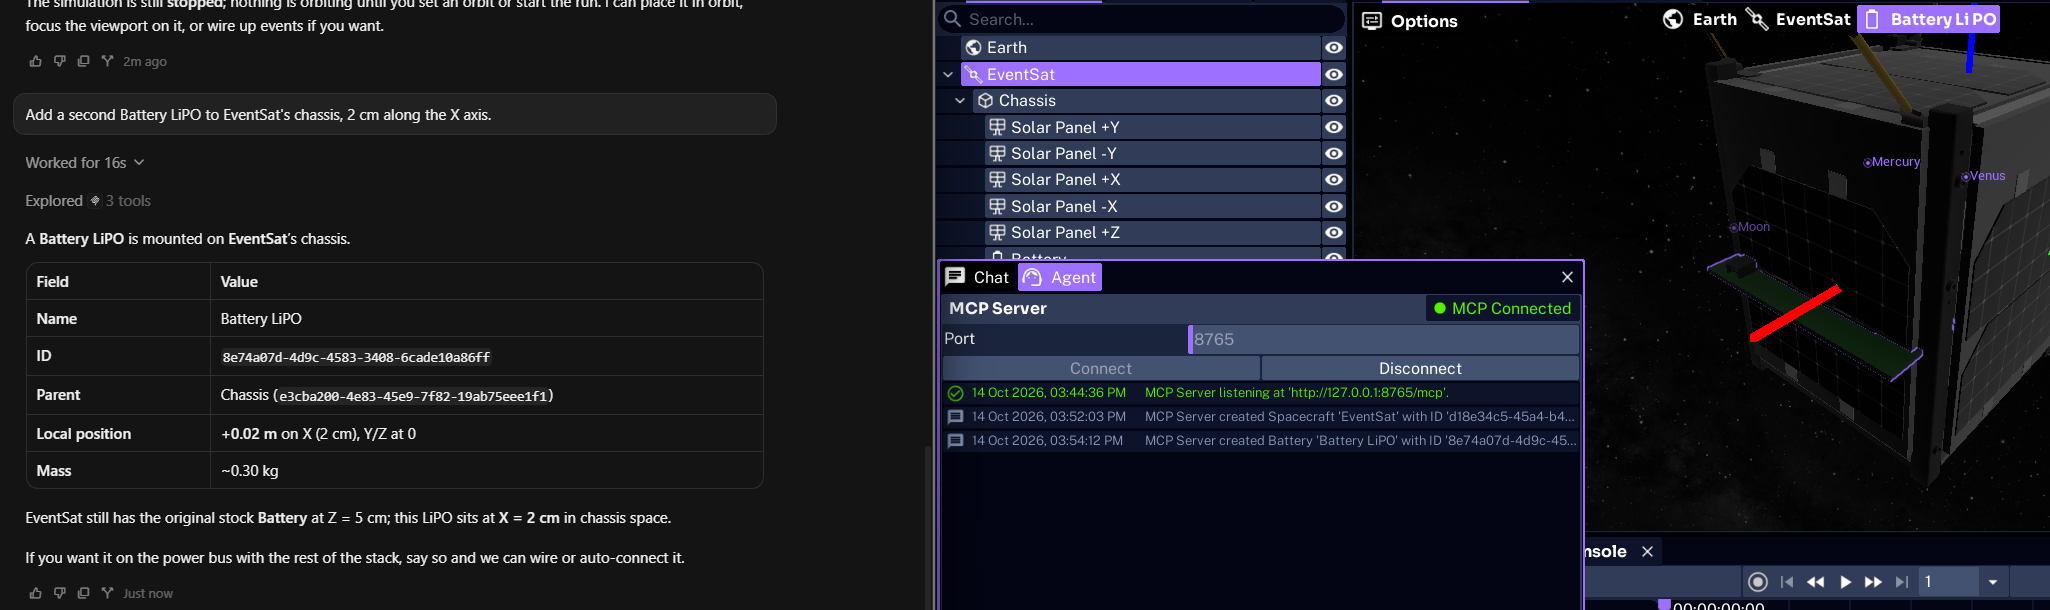Start recording with the record button

(x=1758, y=582)
